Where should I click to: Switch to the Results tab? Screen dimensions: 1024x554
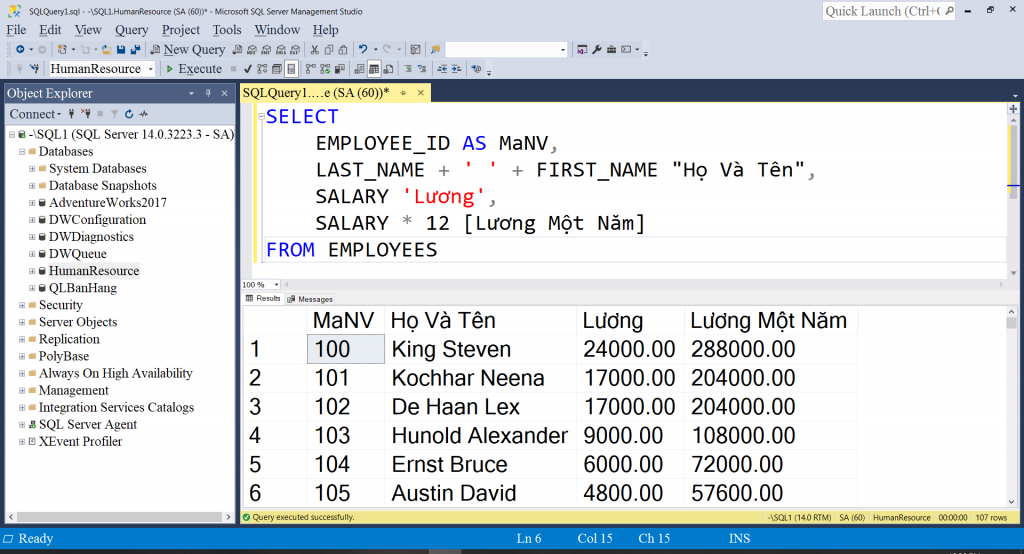(x=263, y=299)
